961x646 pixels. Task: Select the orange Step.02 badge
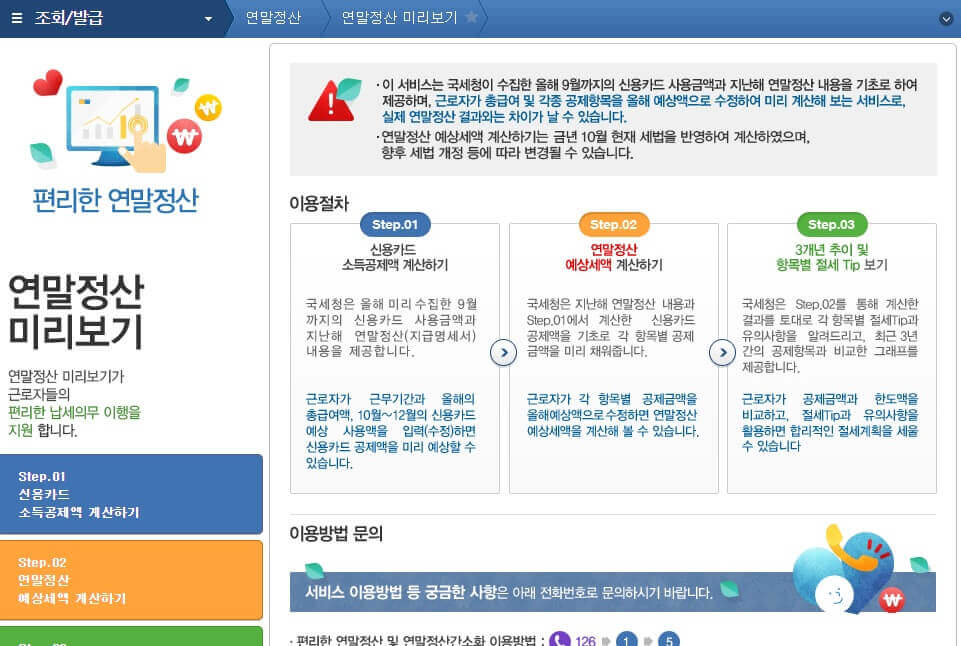click(x=613, y=225)
